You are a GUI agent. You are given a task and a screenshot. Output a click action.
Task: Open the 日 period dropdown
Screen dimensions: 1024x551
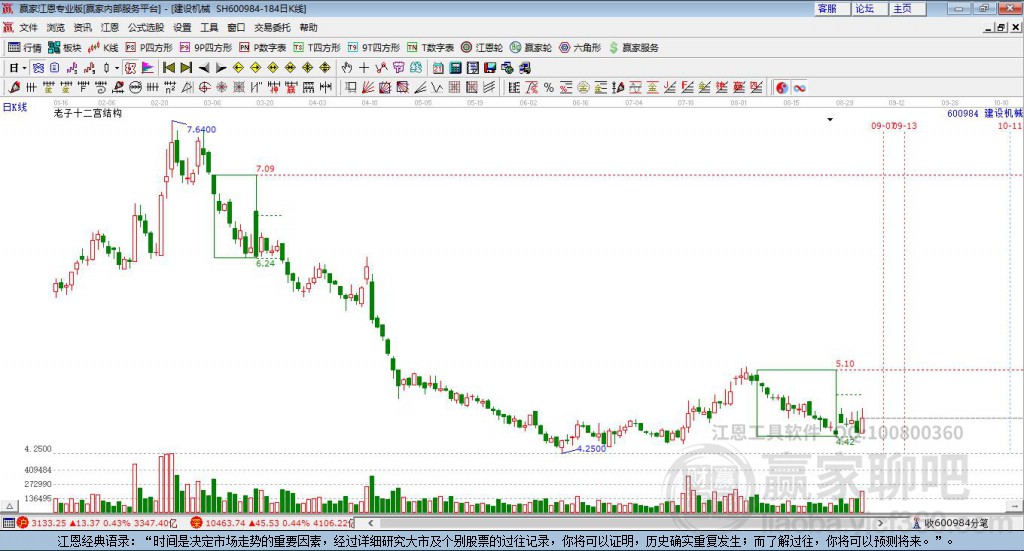[x=18, y=68]
